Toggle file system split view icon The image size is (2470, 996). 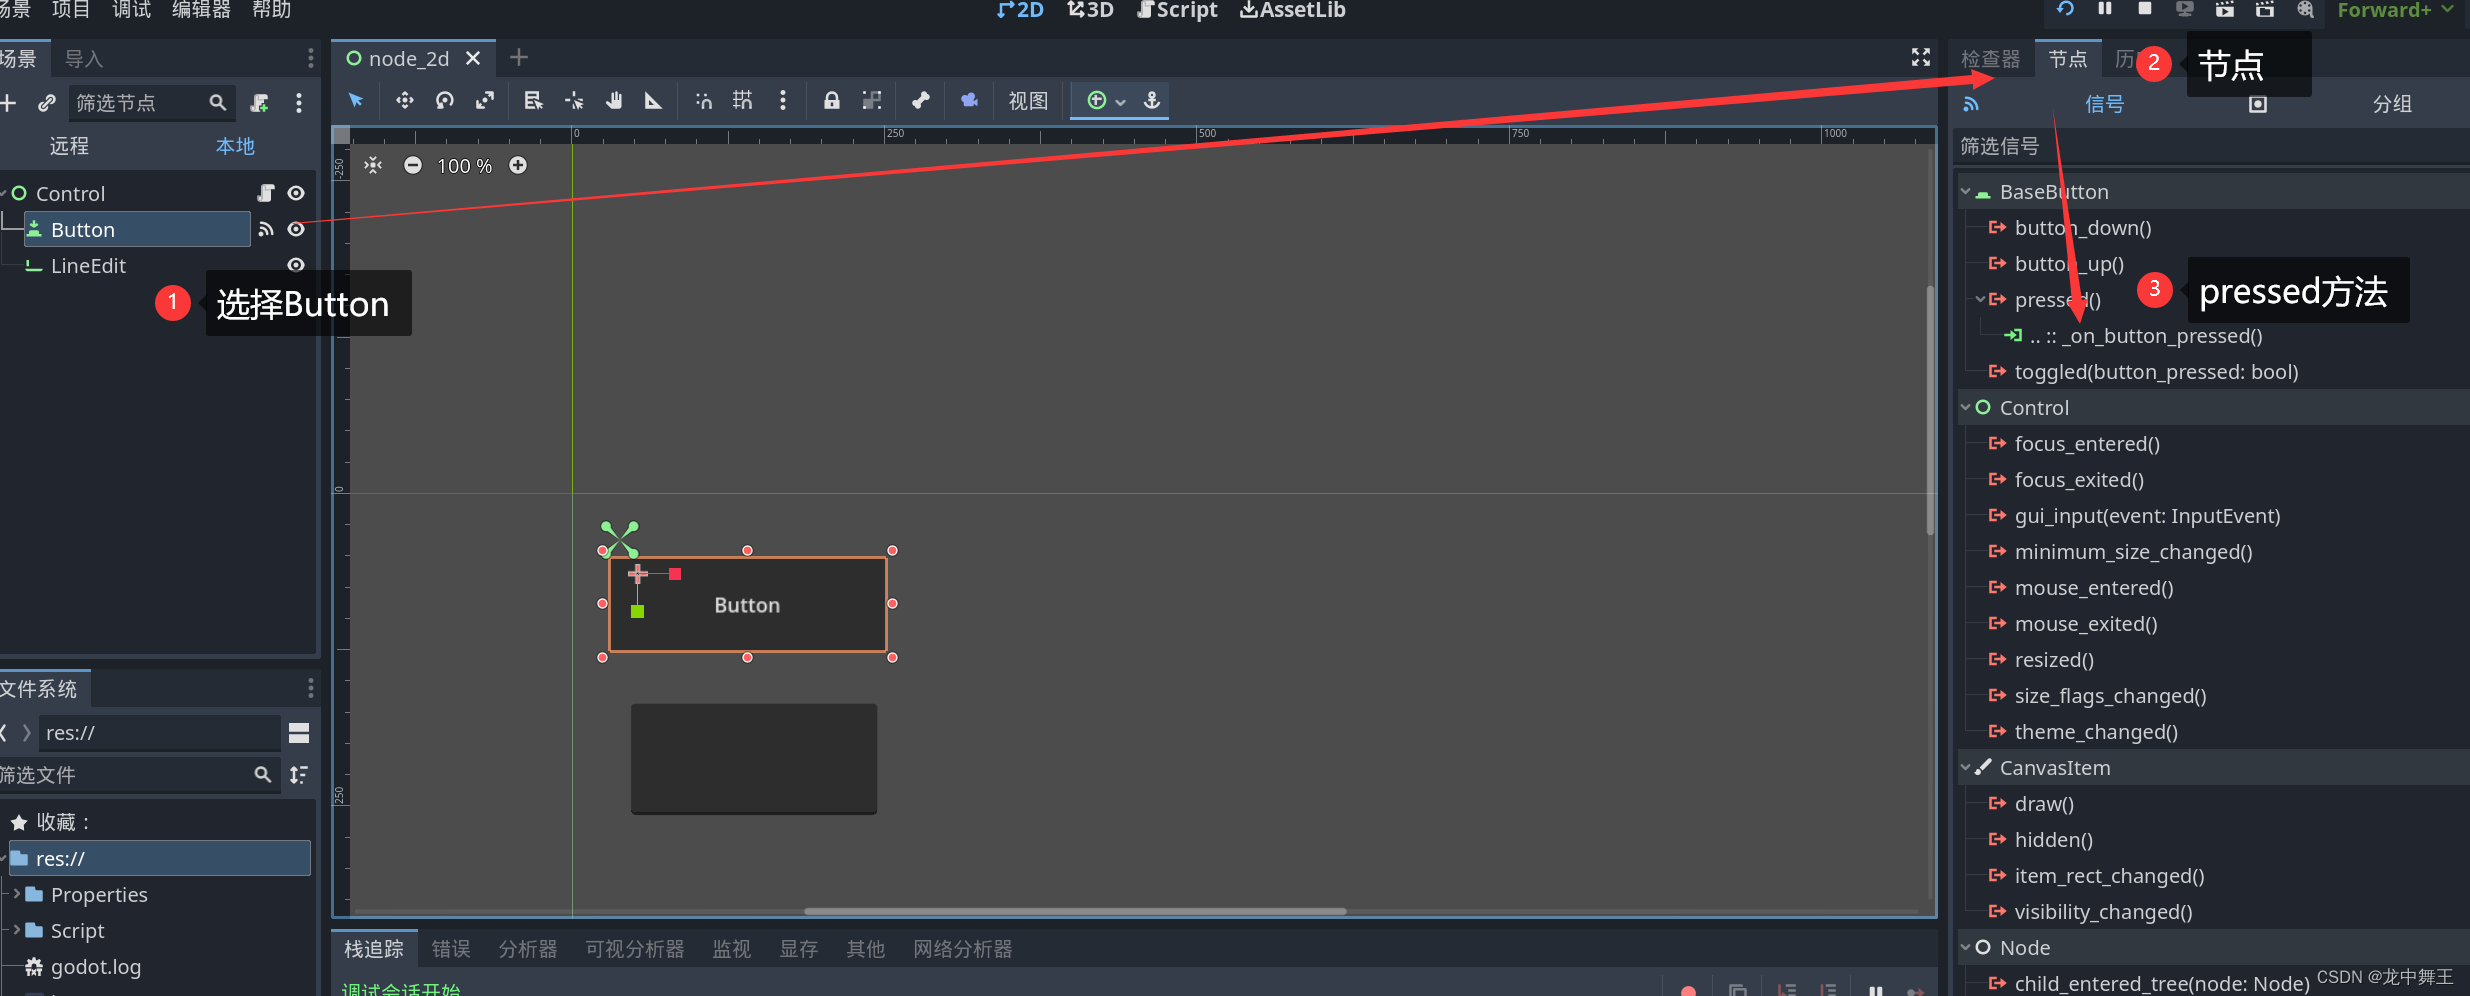299,733
